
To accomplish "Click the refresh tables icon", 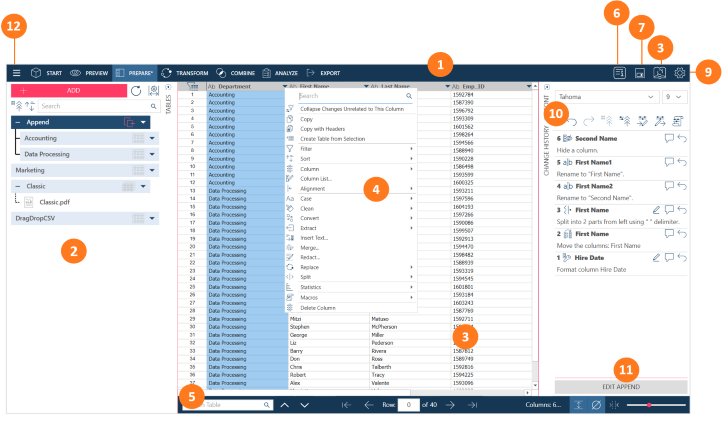I will point(136,91).
